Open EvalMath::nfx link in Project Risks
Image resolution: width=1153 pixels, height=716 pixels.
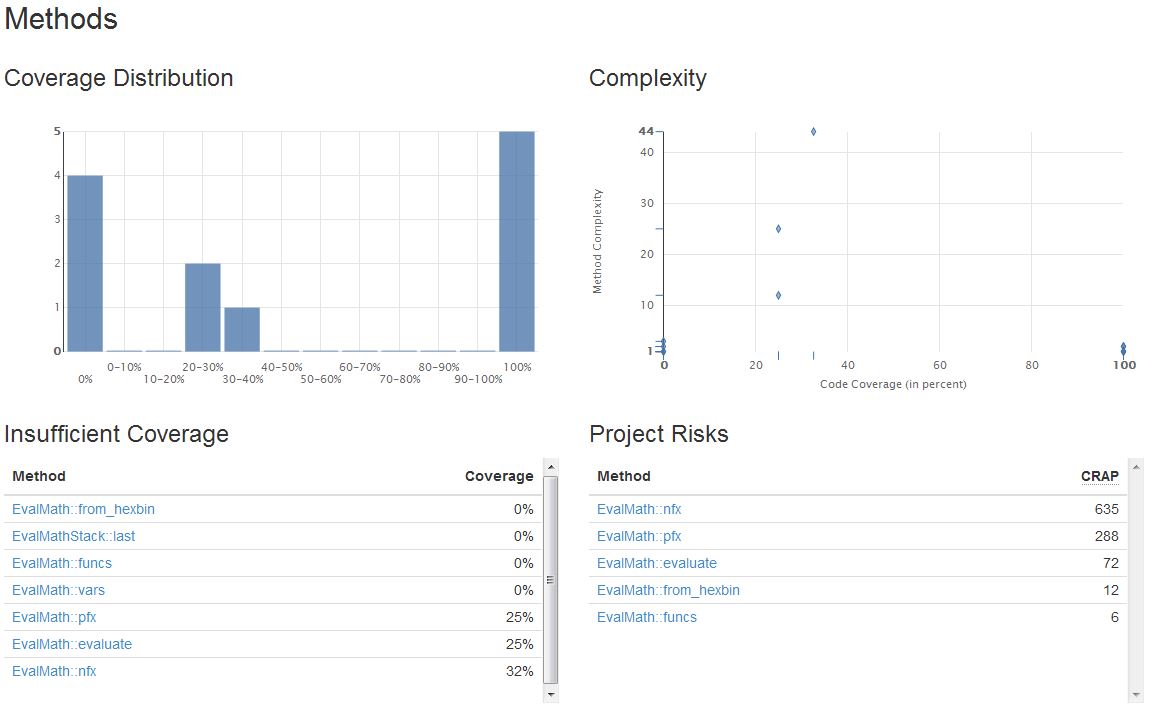tap(639, 509)
